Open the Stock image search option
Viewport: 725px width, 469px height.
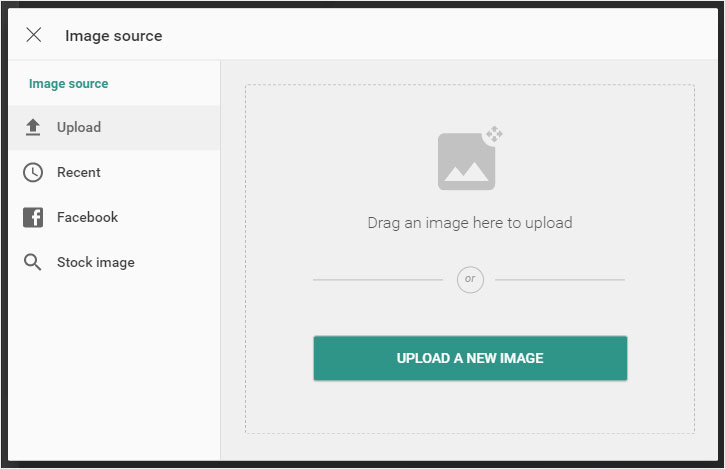(114, 262)
